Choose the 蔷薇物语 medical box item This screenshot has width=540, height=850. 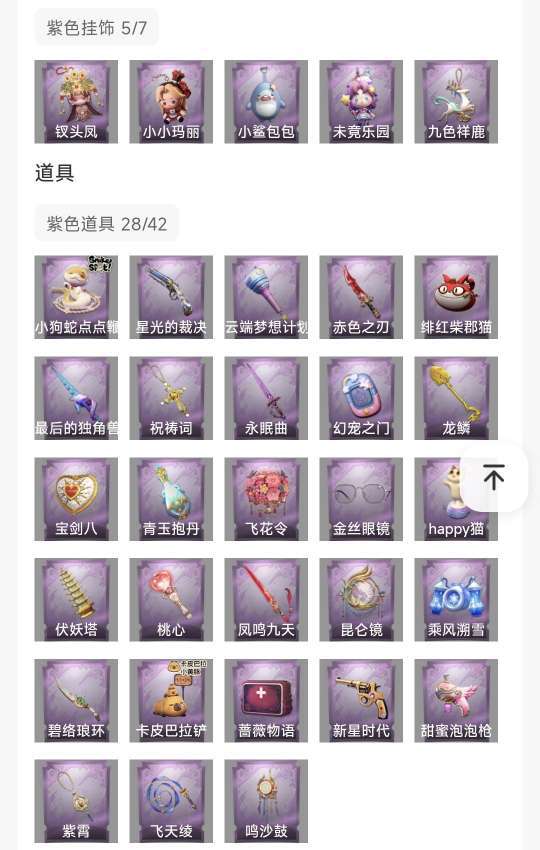[266, 701]
